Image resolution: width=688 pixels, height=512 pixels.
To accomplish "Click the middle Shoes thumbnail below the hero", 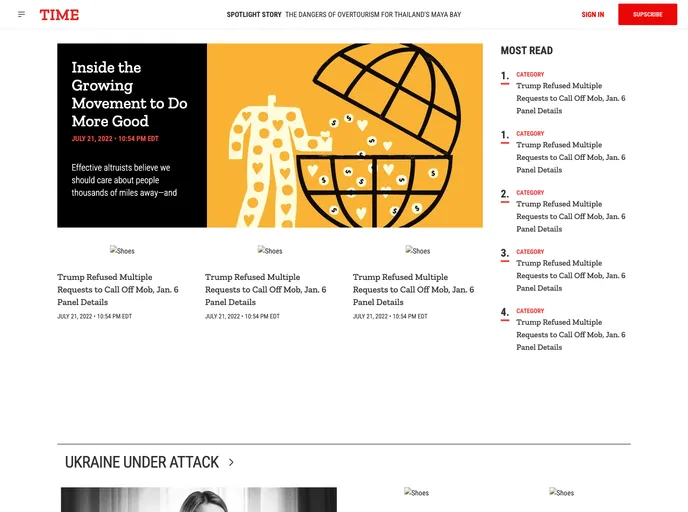I will pos(270,251).
